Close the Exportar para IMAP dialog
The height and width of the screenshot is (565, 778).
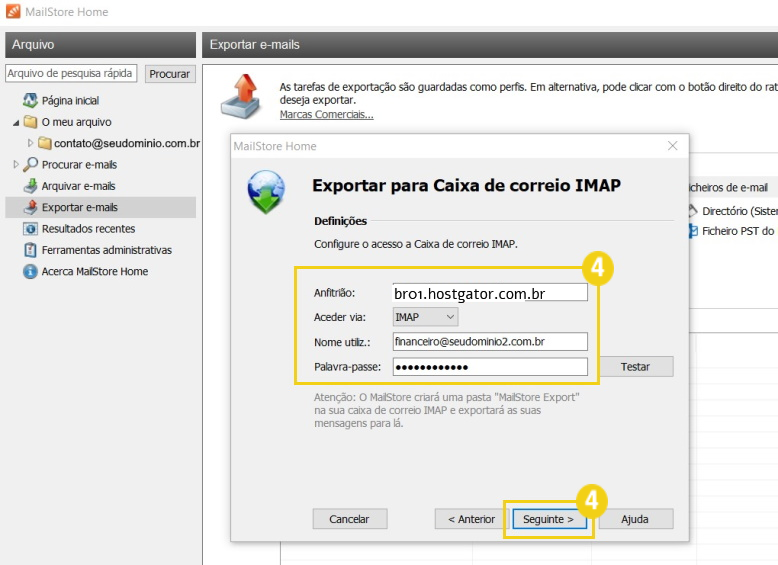[672, 146]
